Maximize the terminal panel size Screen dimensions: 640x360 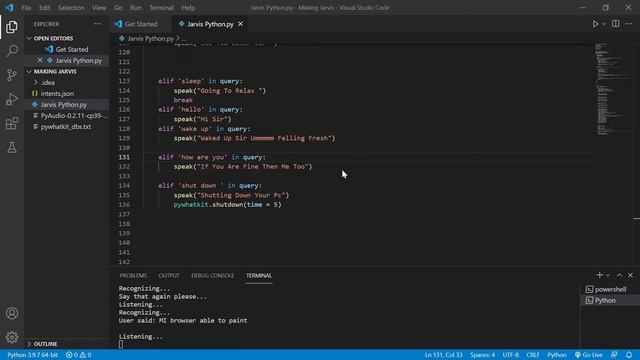(x=619, y=275)
